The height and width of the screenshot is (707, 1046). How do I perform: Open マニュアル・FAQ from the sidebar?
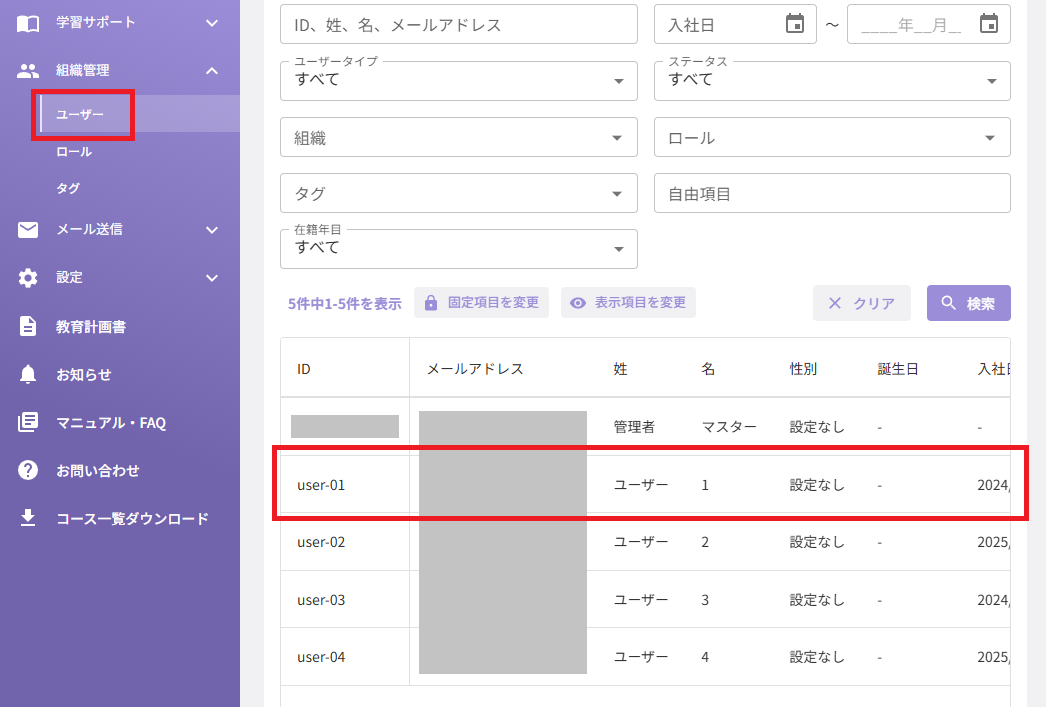[111, 423]
